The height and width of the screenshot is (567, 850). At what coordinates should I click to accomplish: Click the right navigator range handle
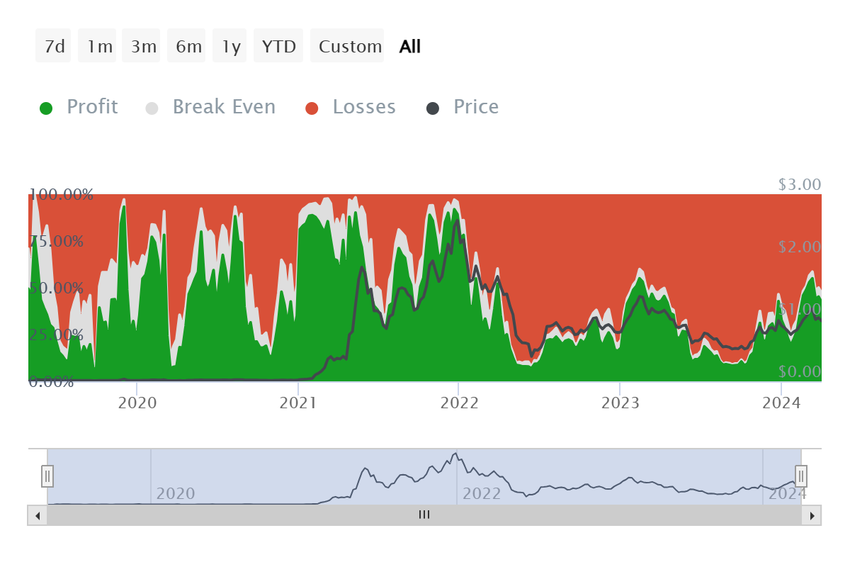pos(801,476)
